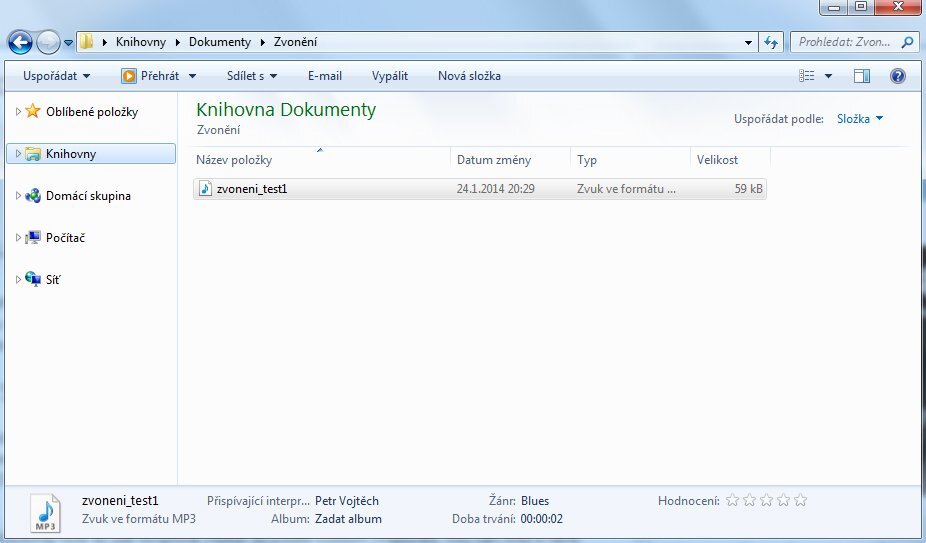Click the Počítač computer icon
Viewport: 926px width, 543px height.
(33, 238)
